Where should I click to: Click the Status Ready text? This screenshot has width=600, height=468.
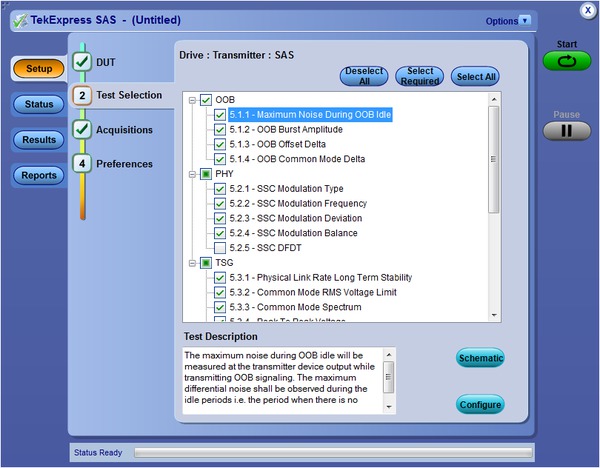click(x=98, y=453)
